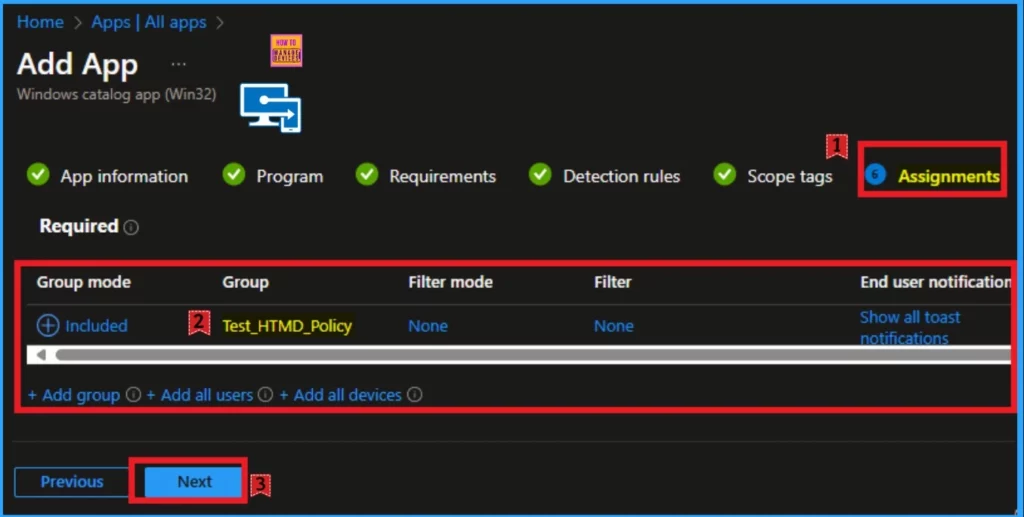The image size is (1024, 517).
Task: Click the blue step 6 circle
Action: pyautogui.click(x=875, y=174)
